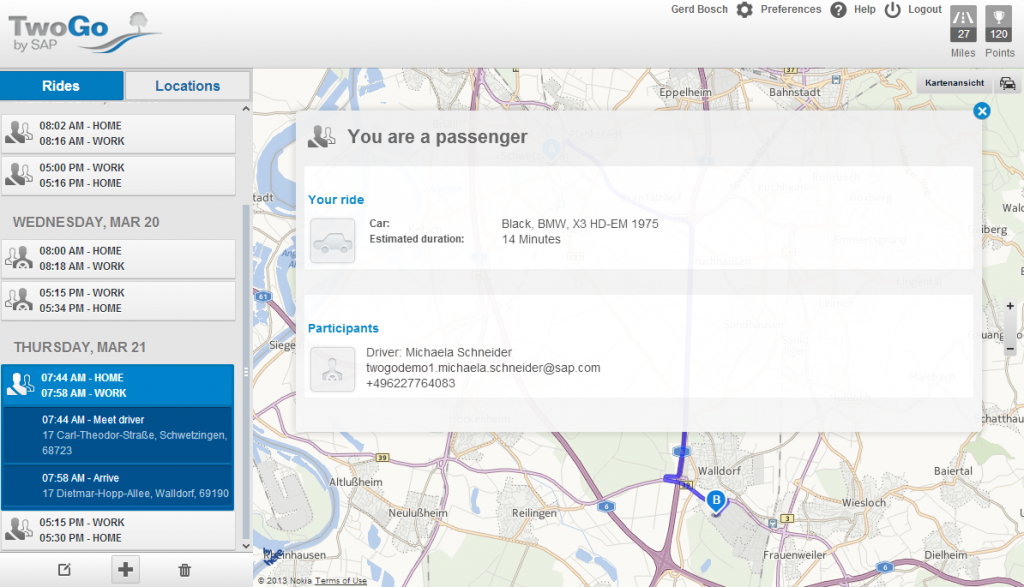Click the B destination map marker
Viewport: 1024px width, 587px height.
(716, 502)
